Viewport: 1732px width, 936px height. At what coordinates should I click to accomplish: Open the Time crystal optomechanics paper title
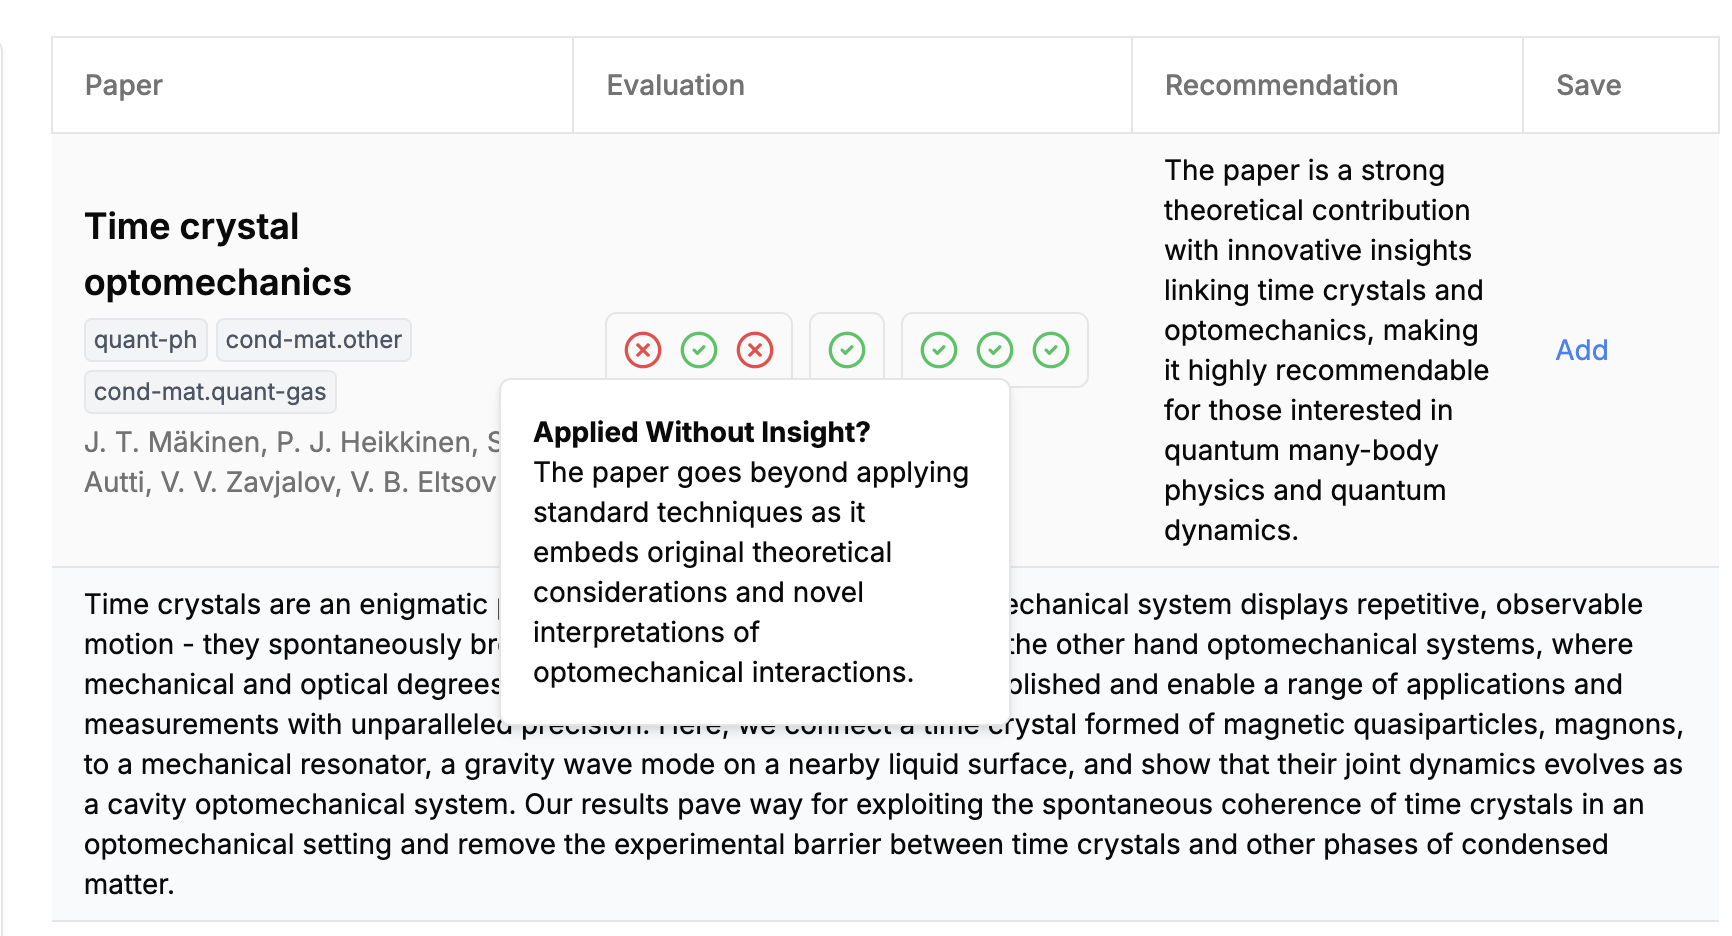coord(218,254)
